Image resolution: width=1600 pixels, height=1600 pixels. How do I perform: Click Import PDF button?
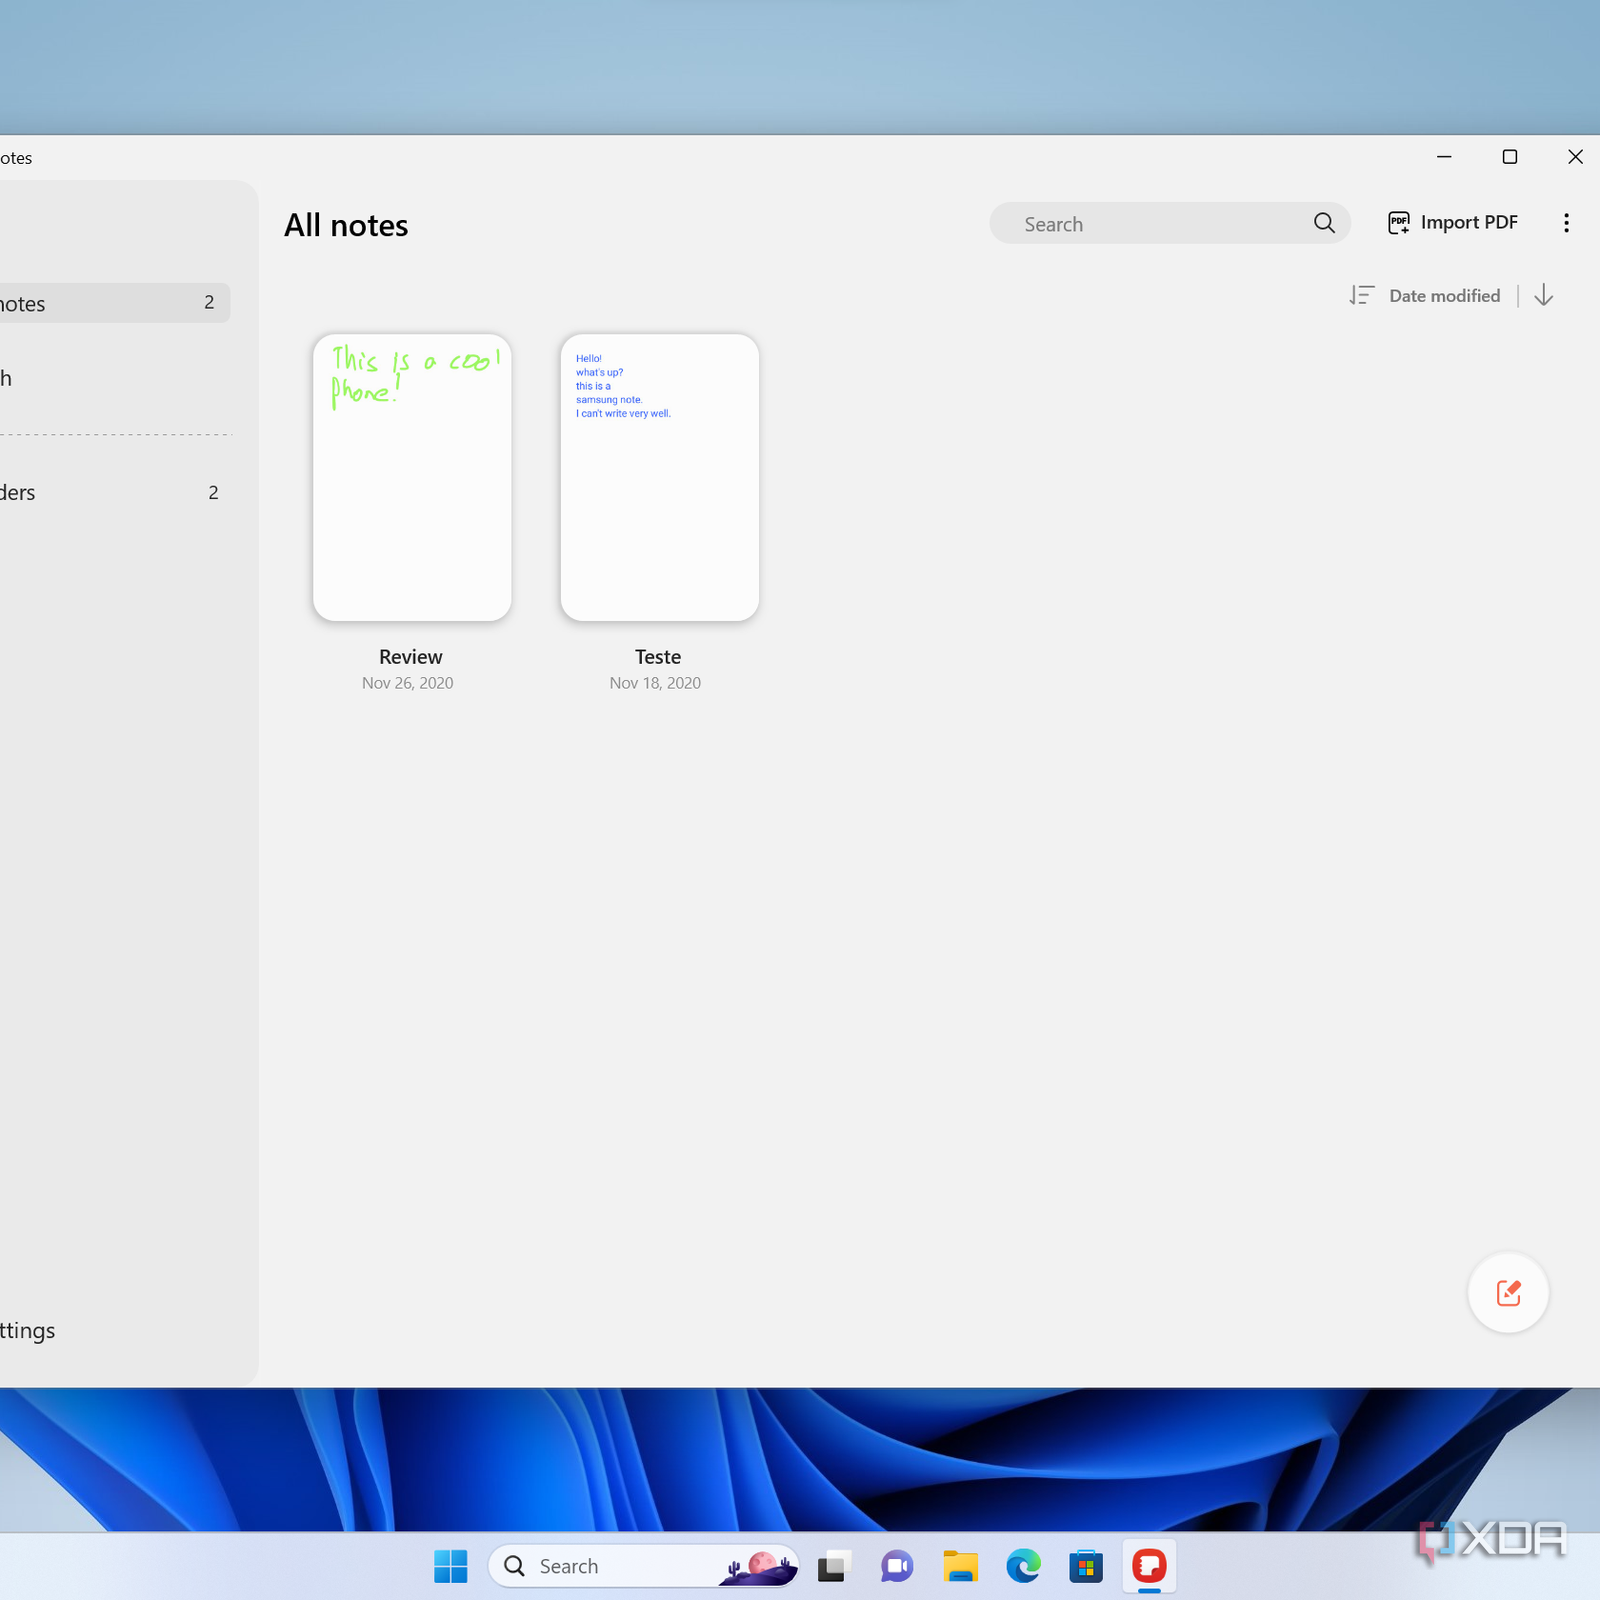pyautogui.click(x=1453, y=223)
